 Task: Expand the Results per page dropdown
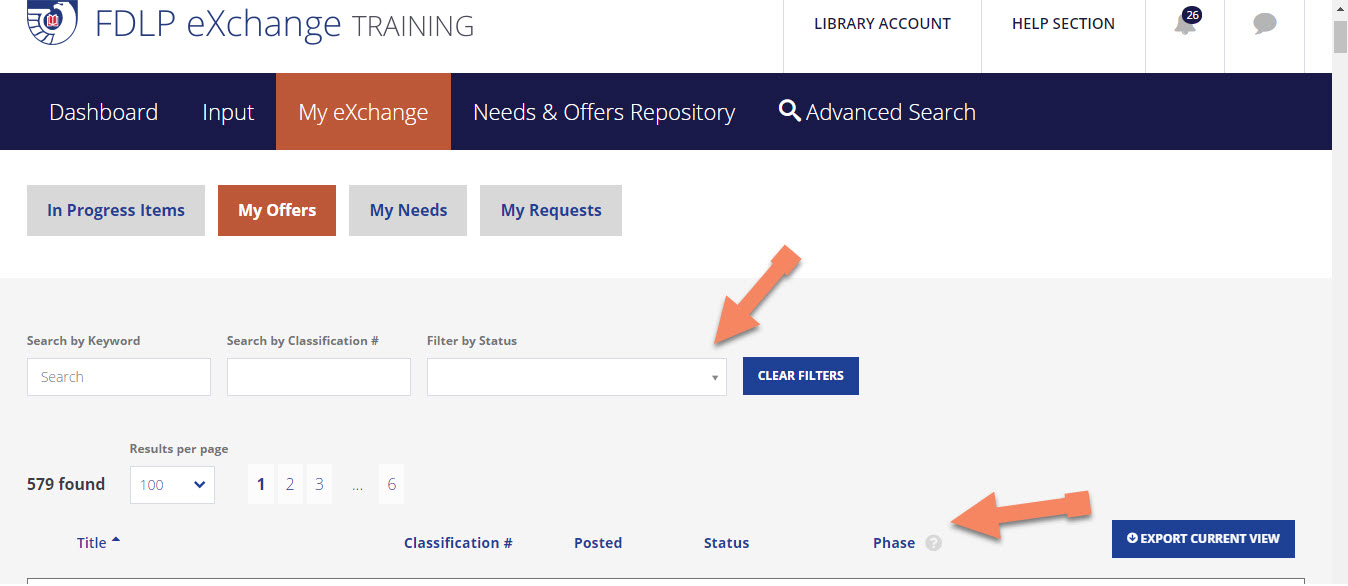(x=172, y=484)
